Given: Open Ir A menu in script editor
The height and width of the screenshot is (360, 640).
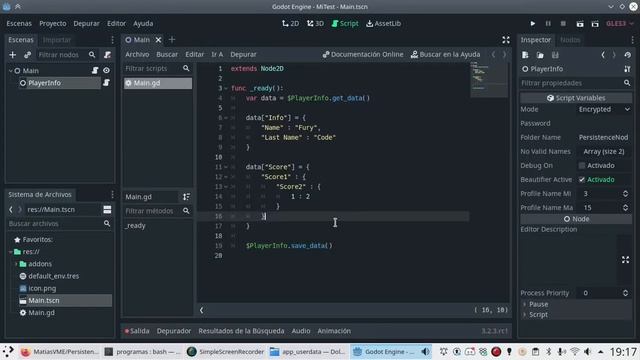Looking at the screenshot, I should [x=217, y=54].
